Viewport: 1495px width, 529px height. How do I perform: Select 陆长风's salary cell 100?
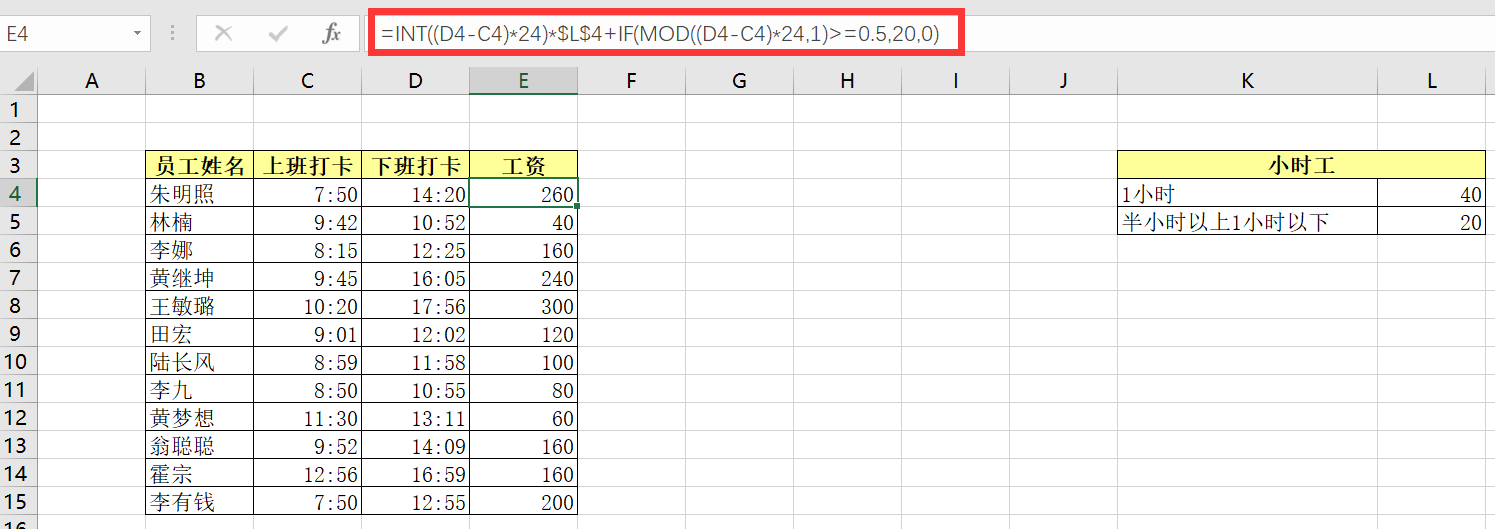[x=524, y=361]
